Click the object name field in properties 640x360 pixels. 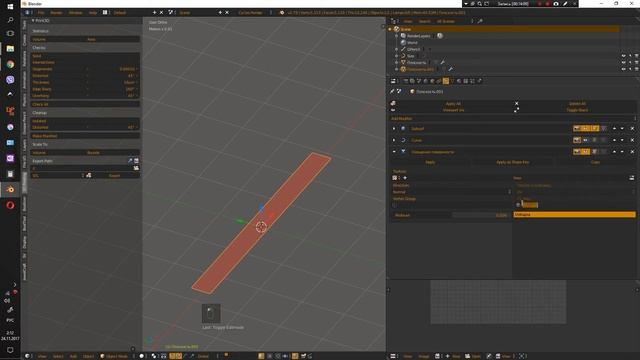click(x=429, y=92)
